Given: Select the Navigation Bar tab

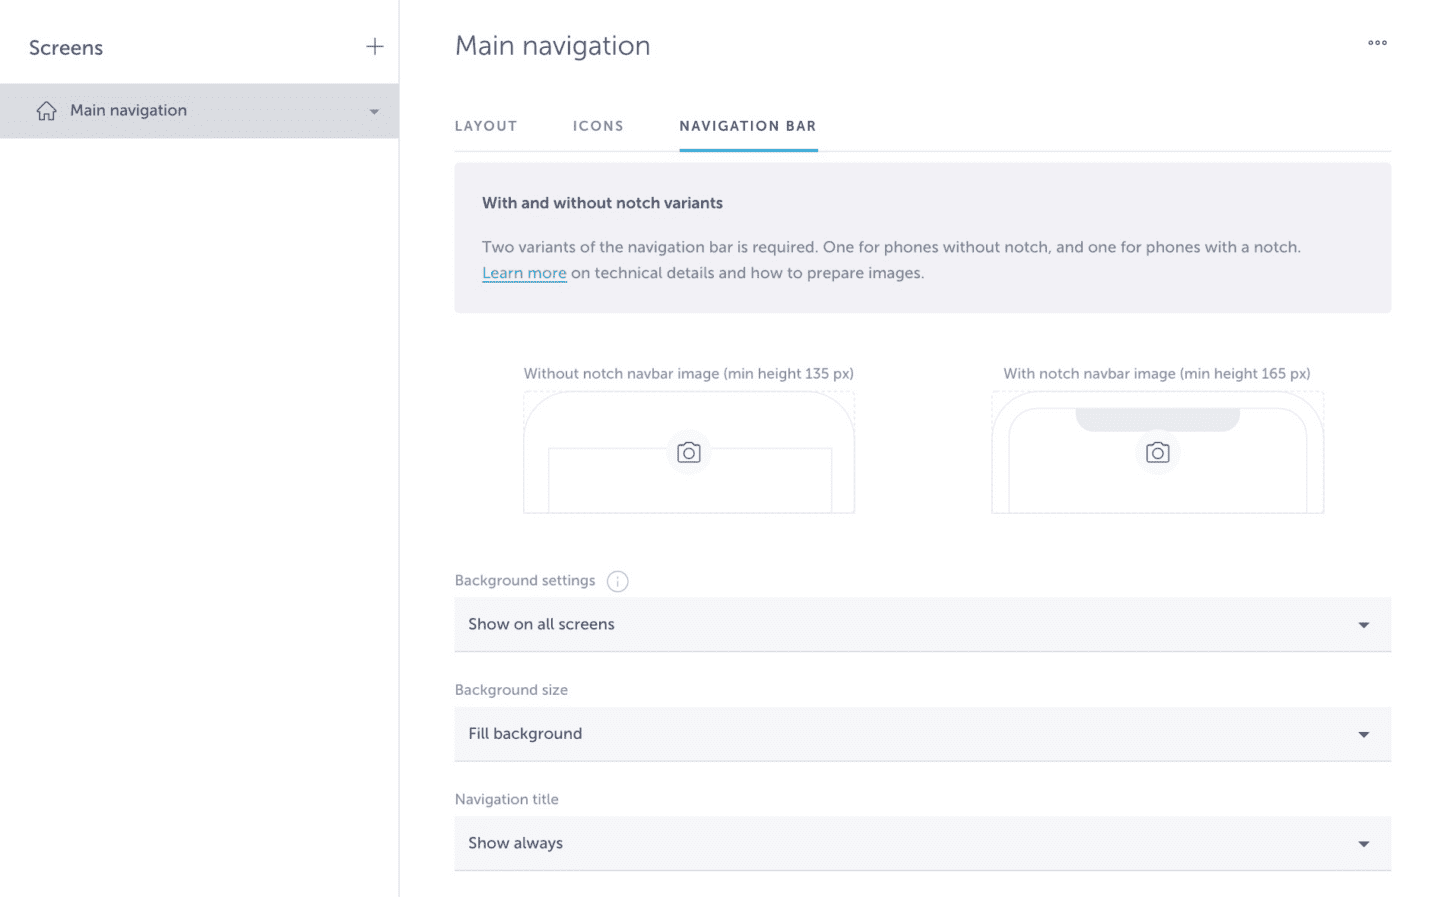Looking at the screenshot, I should click(x=748, y=126).
